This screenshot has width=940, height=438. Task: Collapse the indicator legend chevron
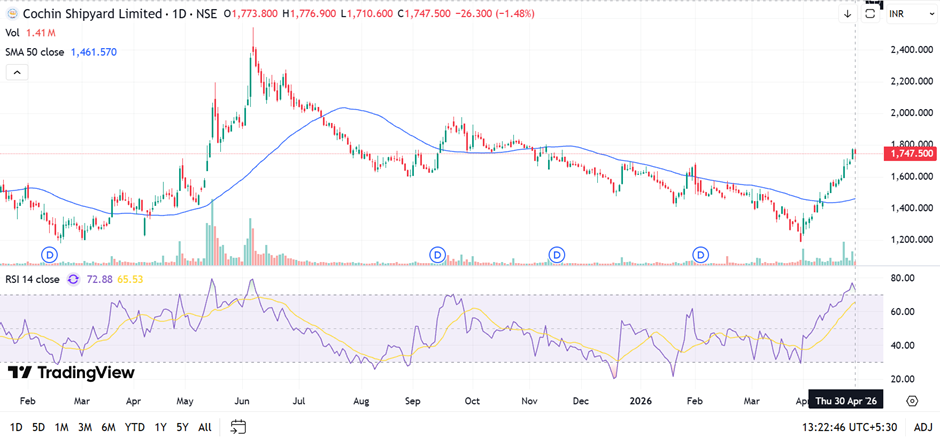tap(16, 72)
